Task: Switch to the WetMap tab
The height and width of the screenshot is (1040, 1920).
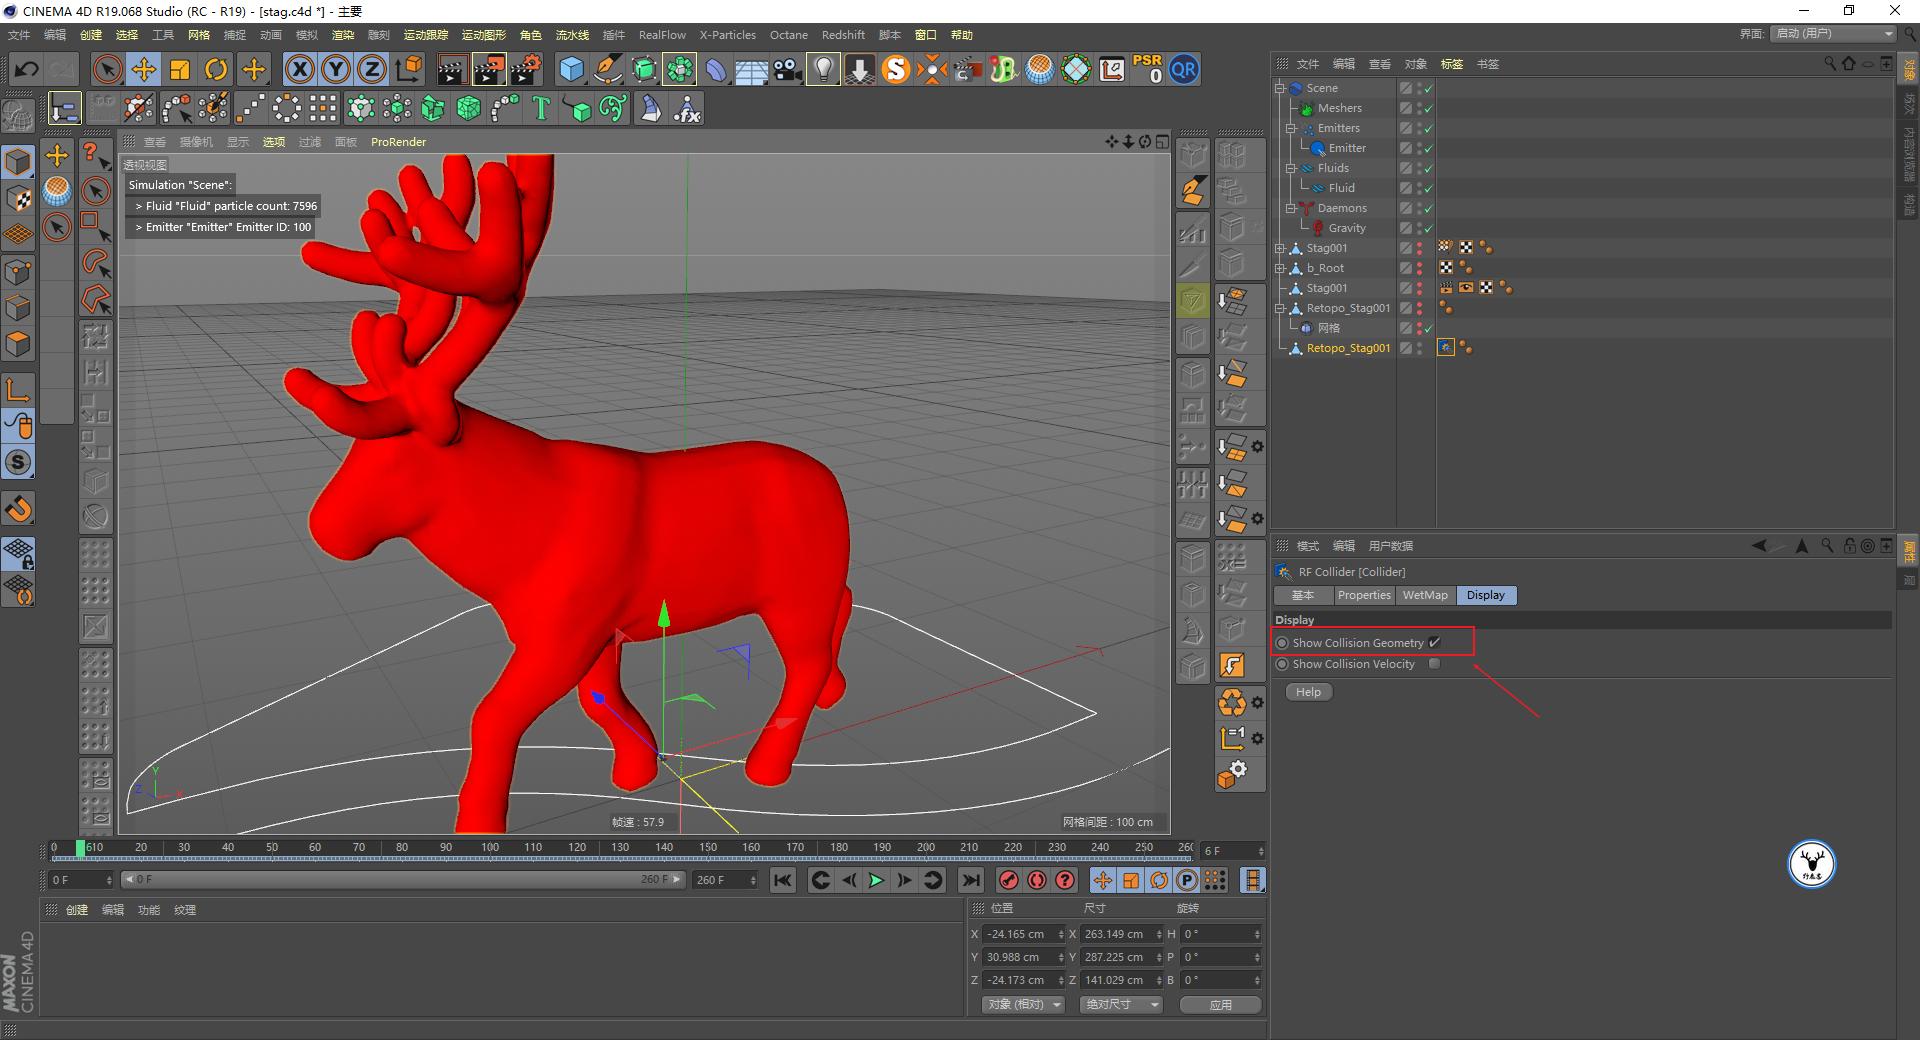Action: 1425,595
